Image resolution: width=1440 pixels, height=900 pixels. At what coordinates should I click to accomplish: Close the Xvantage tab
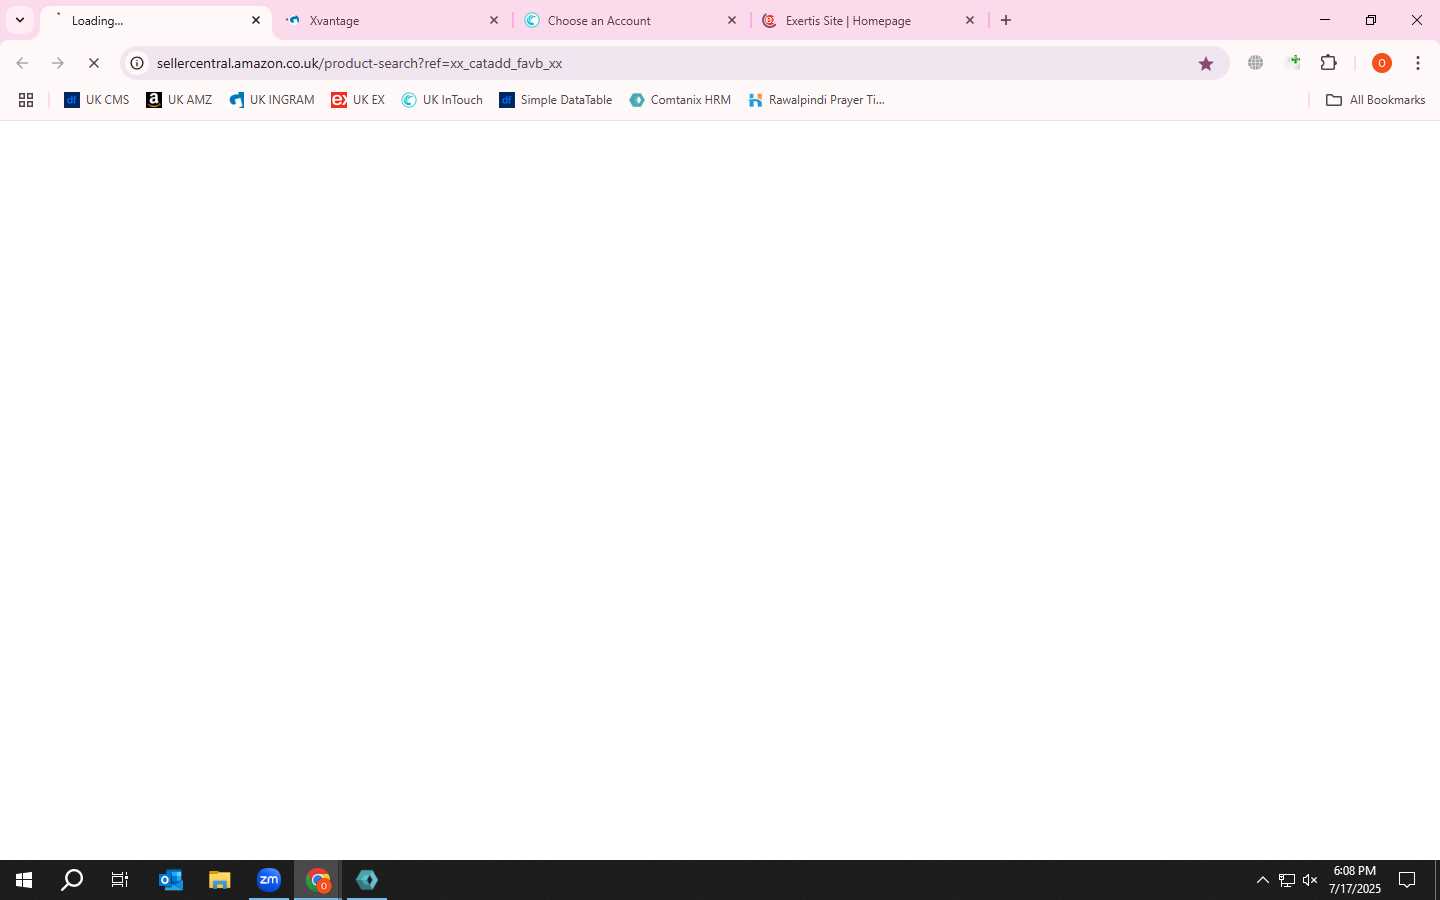click(494, 20)
